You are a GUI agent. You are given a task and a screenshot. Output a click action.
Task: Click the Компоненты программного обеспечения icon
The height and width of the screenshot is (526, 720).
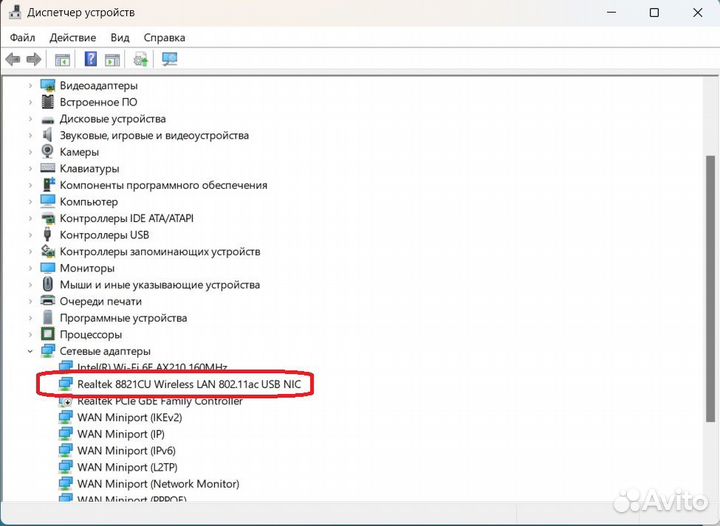pyautogui.click(x=48, y=185)
